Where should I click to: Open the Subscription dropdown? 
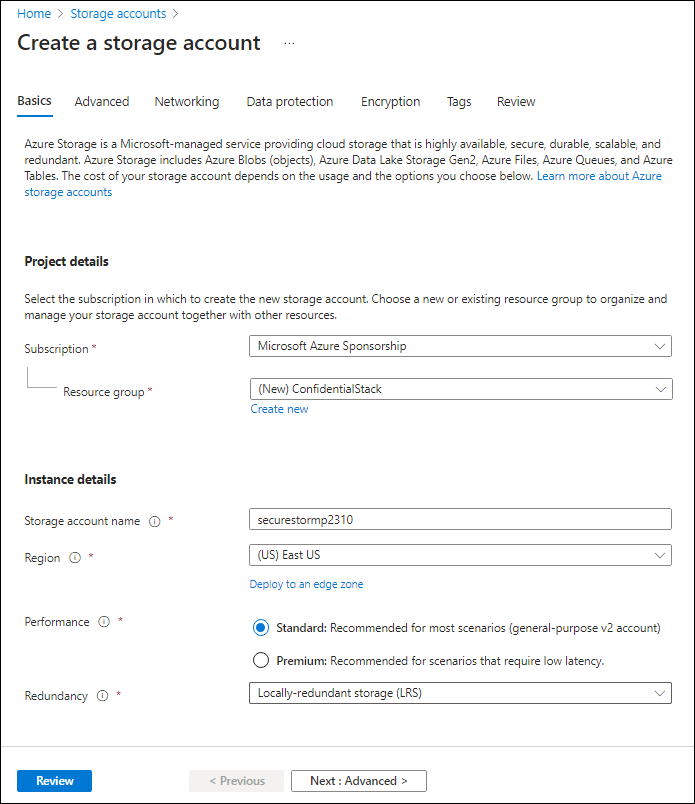(x=460, y=346)
